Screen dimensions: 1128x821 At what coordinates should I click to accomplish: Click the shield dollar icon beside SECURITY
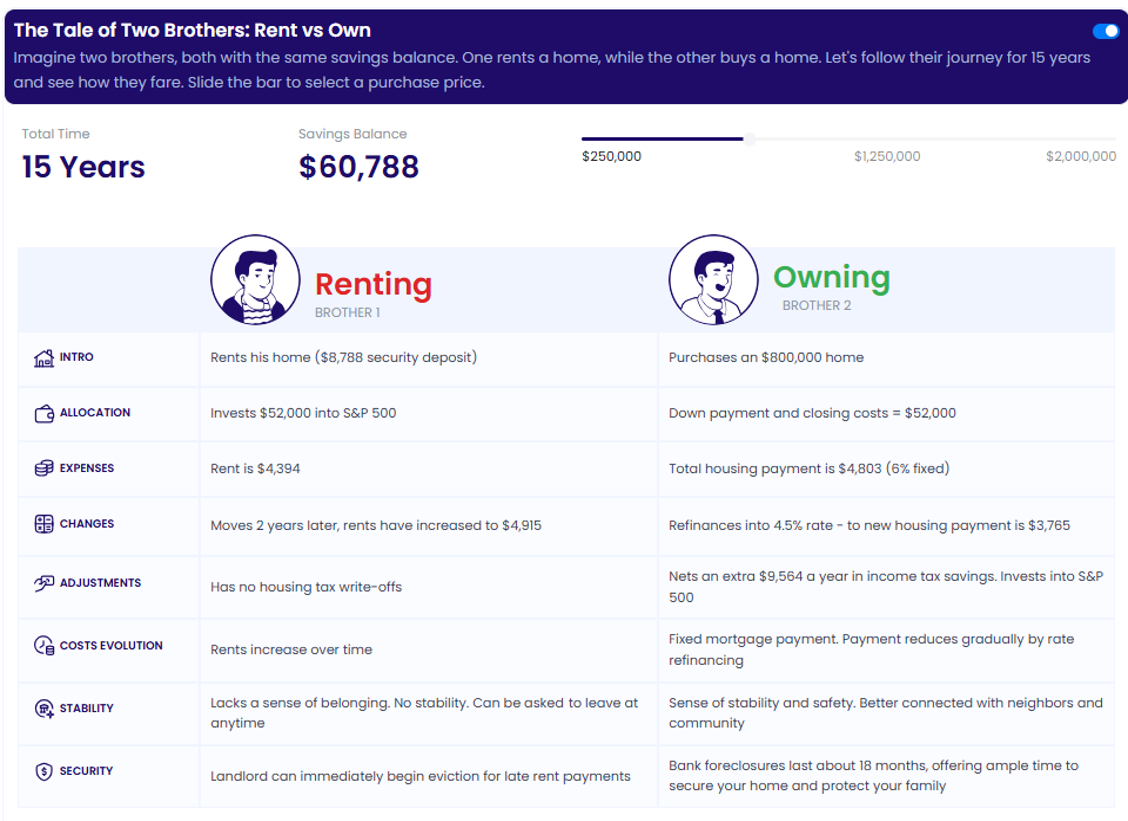[x=43, y=771]
